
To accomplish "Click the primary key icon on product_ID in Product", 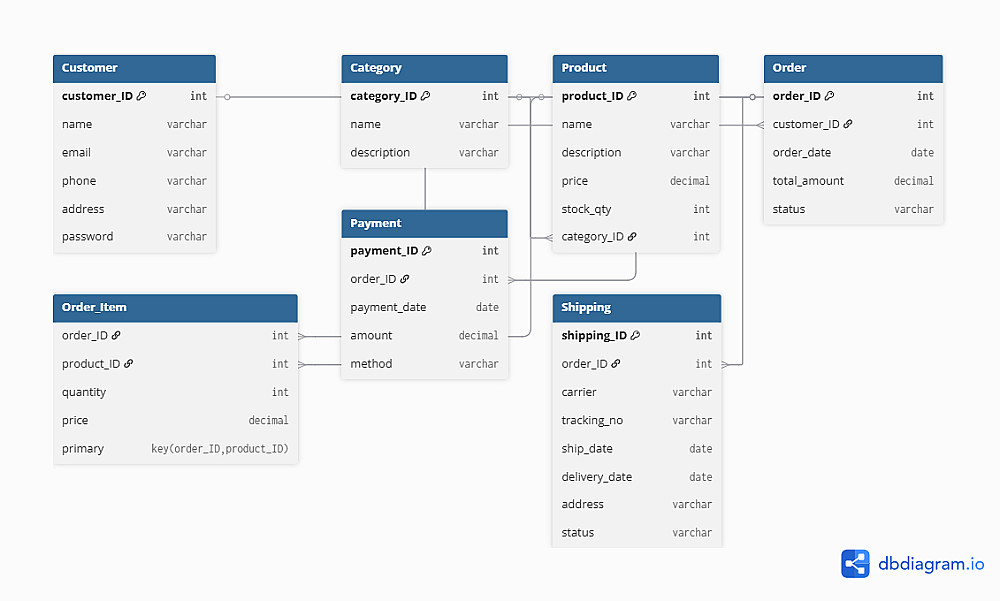I will click(632, 96).
